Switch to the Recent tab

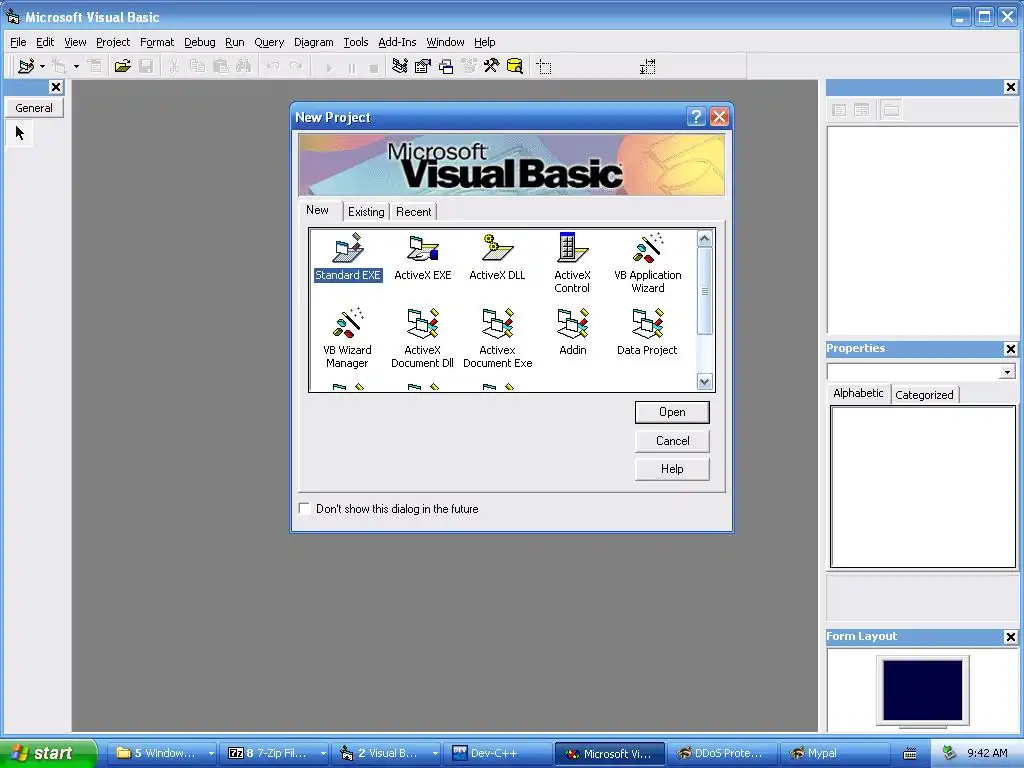[413, 212]
